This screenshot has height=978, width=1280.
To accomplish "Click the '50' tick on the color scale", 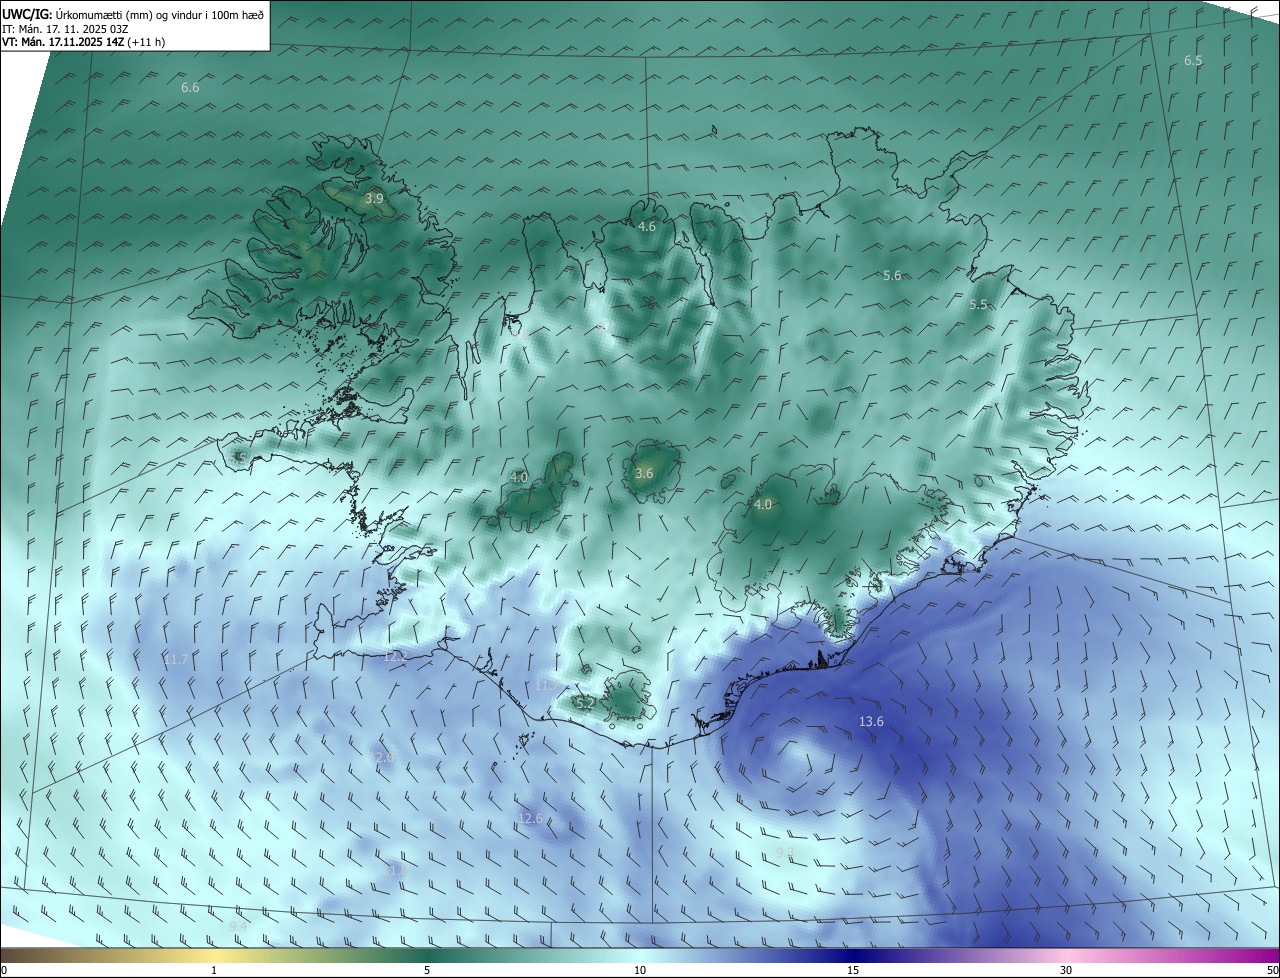I will [1271, 970].
